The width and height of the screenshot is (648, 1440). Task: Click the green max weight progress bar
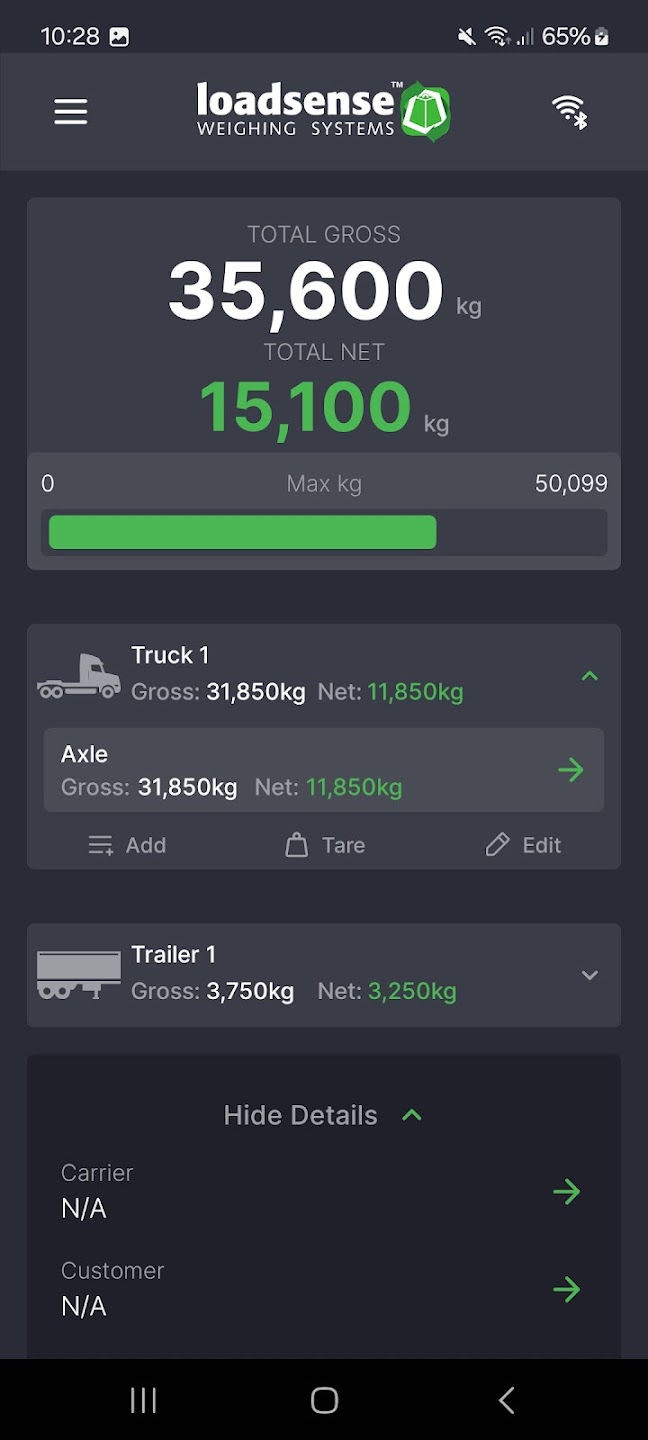(242, 532)
